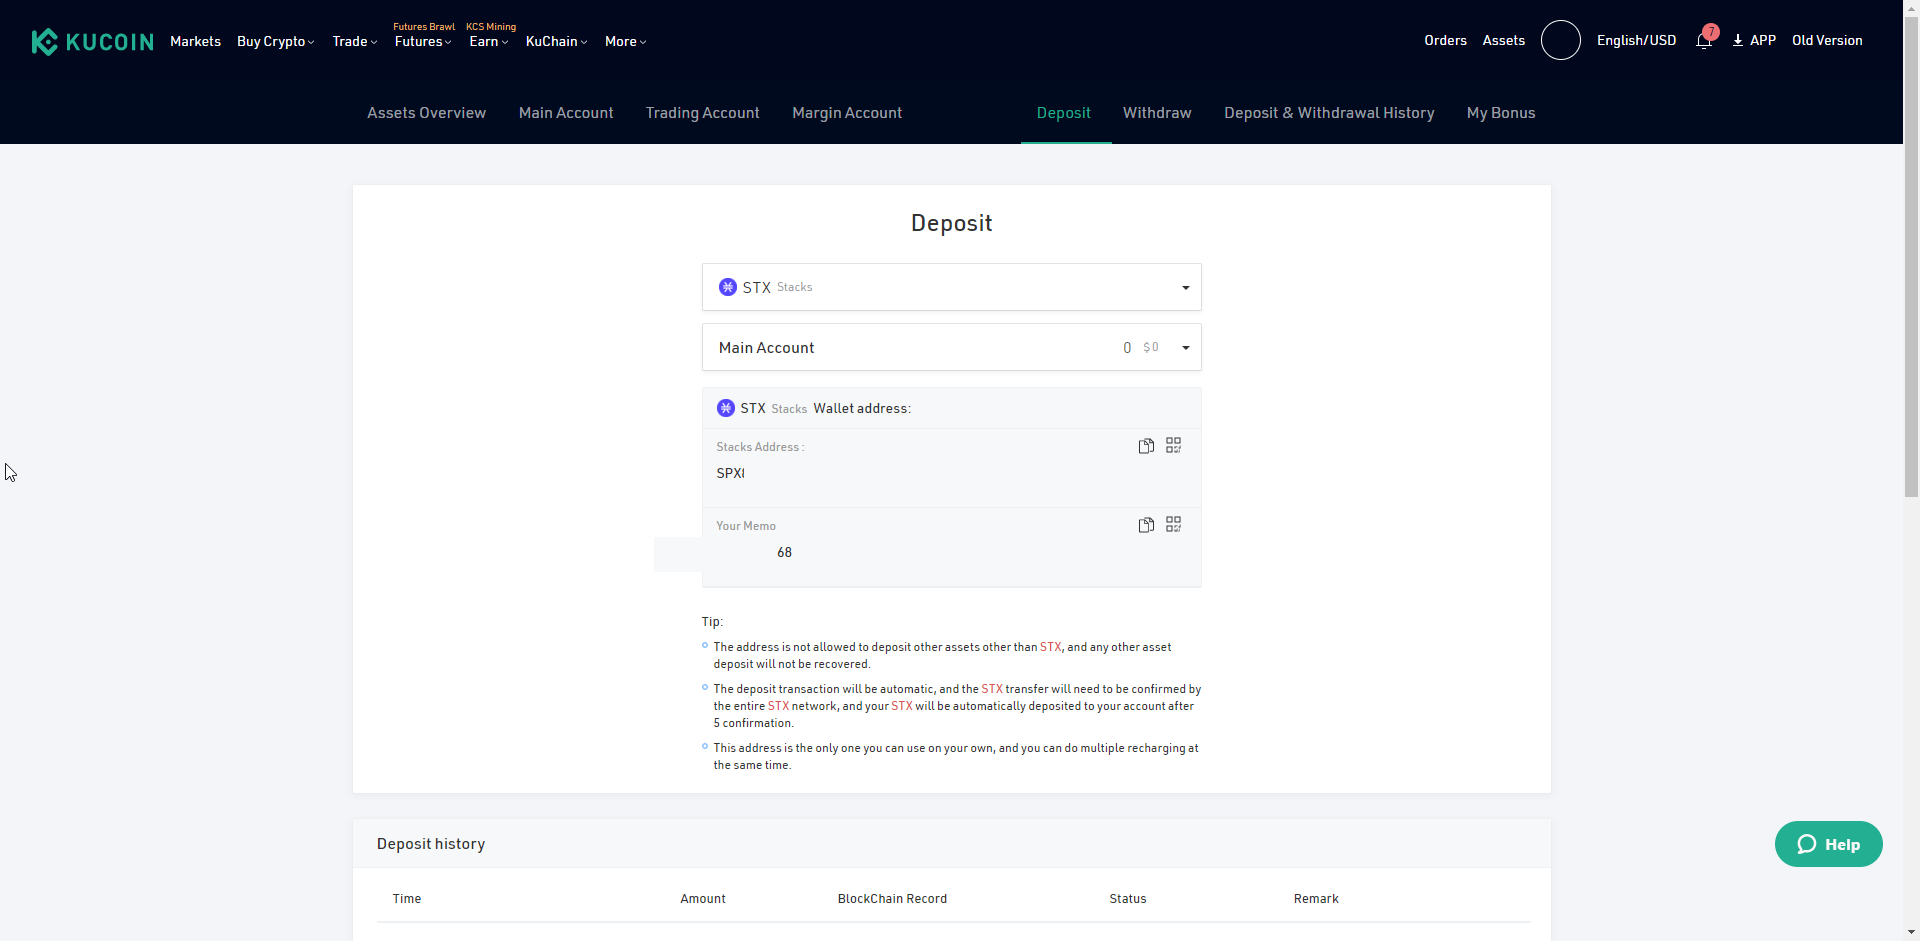1920x941 pixels.
Task: Copy the Stacks Address
Action: pyautogui.click(x=1146, y=446)
